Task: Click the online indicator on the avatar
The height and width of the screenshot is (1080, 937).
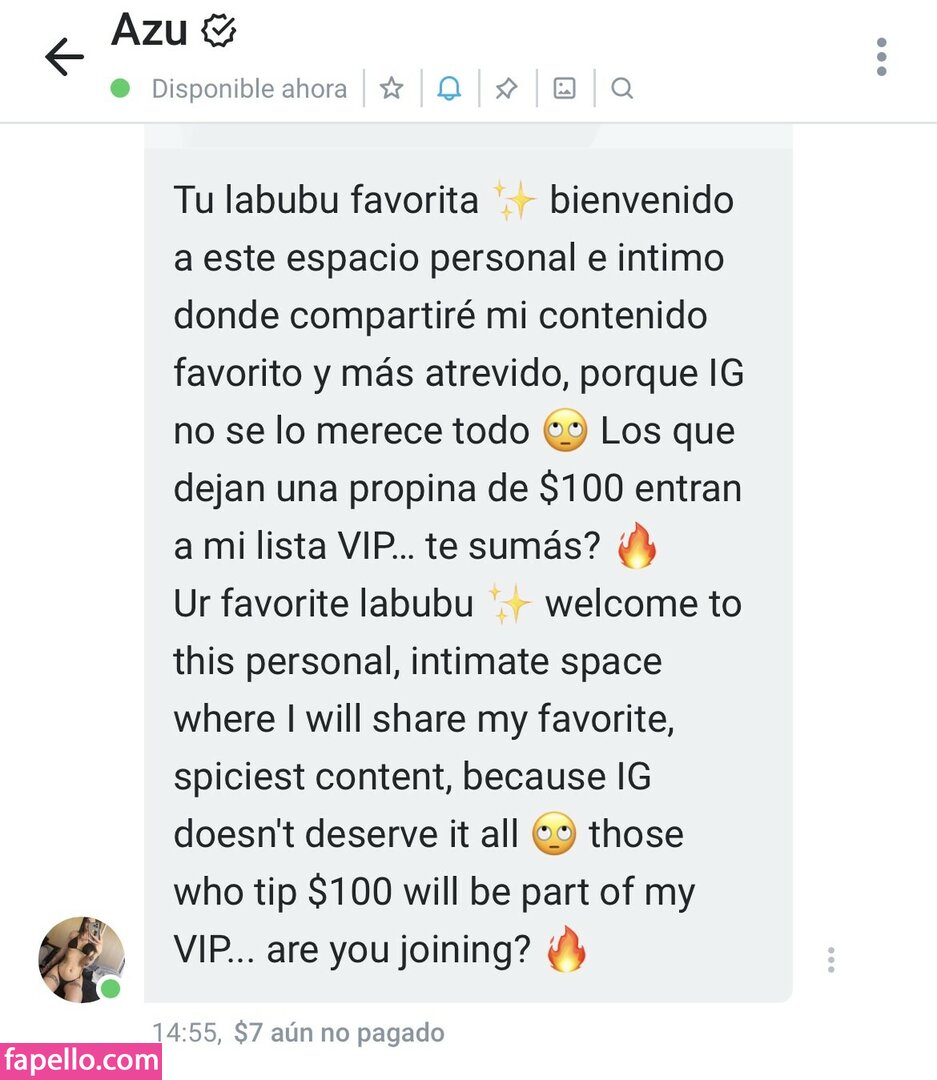Action: point(110,988)
